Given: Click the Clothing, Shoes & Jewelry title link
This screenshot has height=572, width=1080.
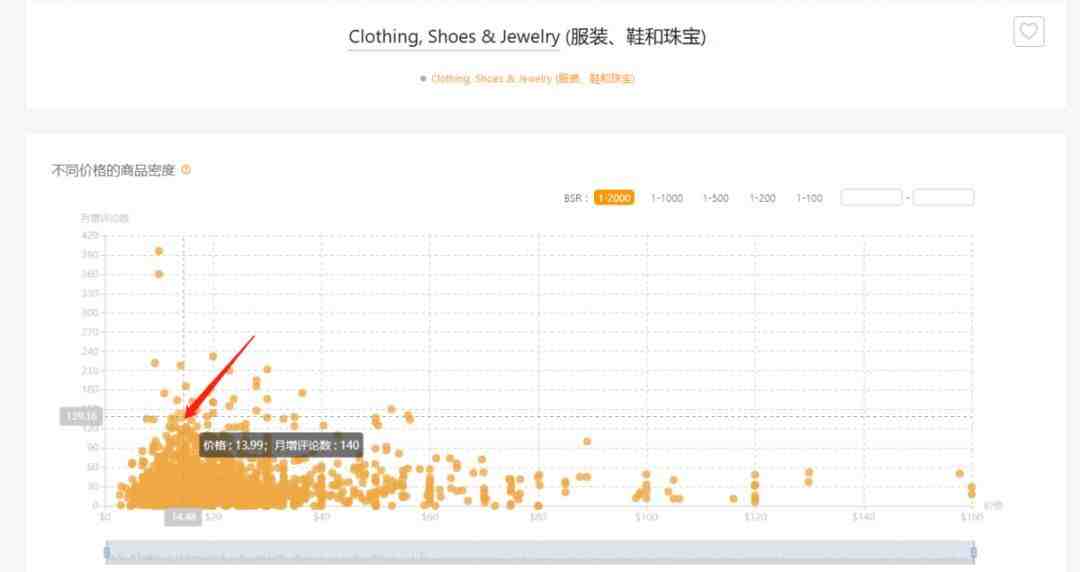Looking at the screenshot, I should coord(454,37).
